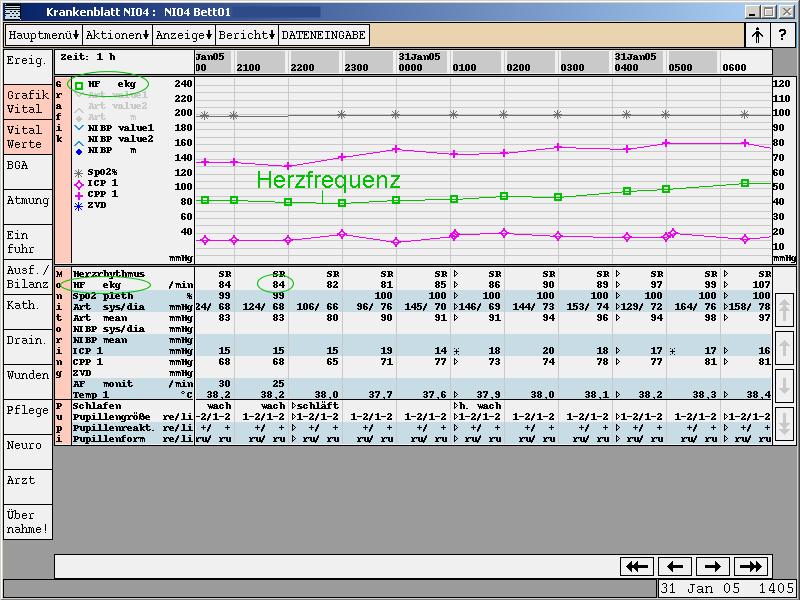The image size is (800, 600).
Task: Click the Pupillengröße row label
Action: pos(112,417)
